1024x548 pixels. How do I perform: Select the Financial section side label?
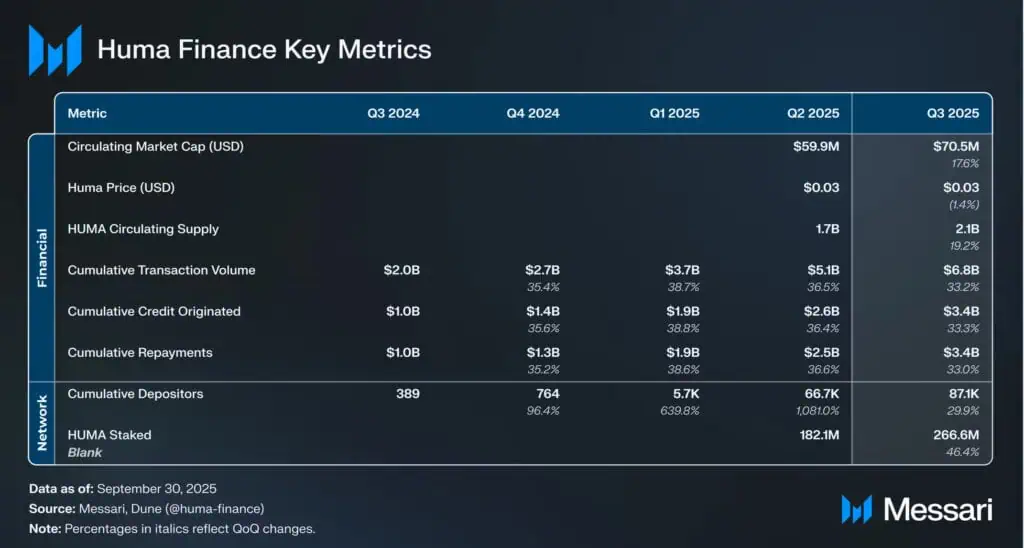[42, 258]
